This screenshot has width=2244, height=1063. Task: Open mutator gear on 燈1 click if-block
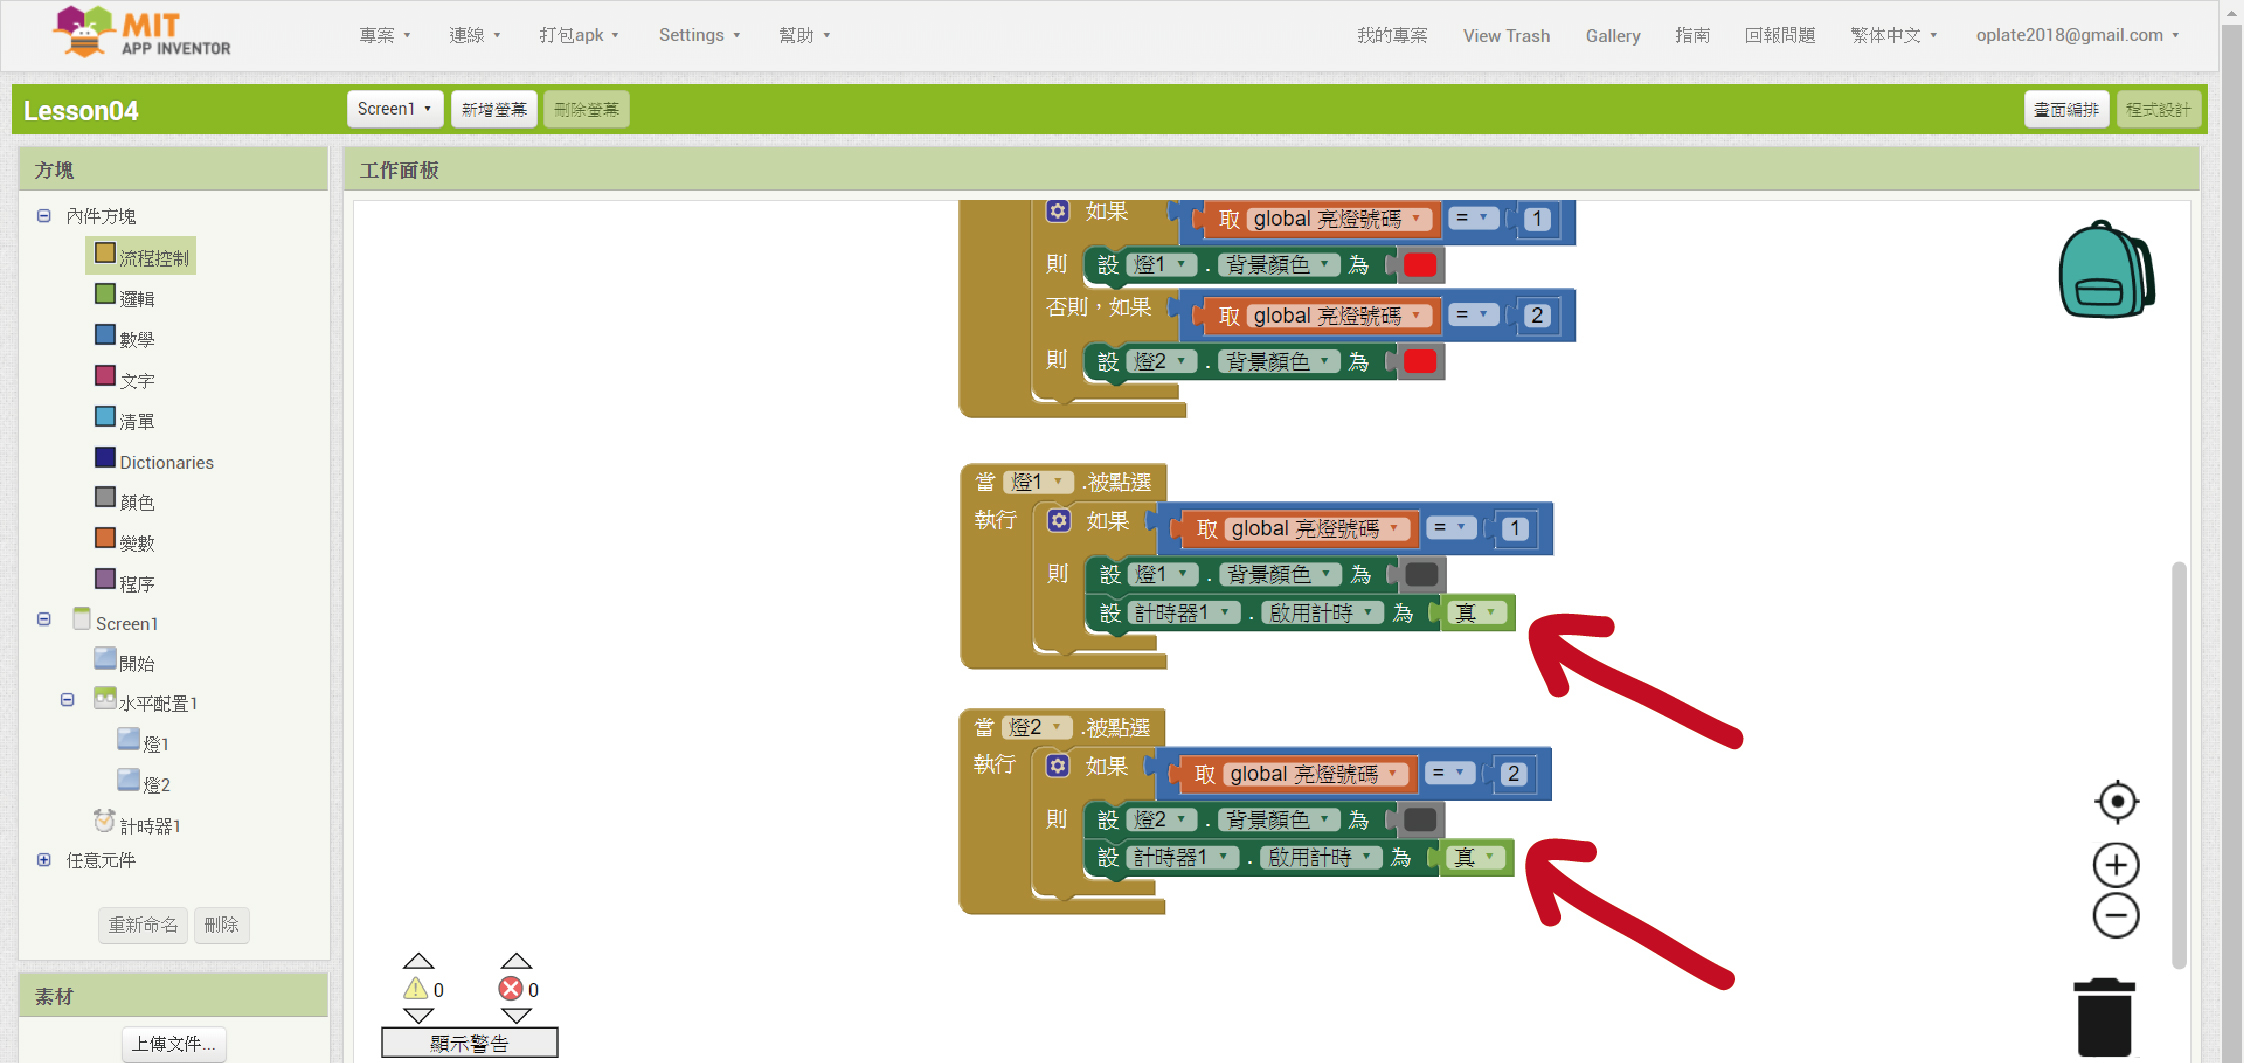tap(1059, 520)
